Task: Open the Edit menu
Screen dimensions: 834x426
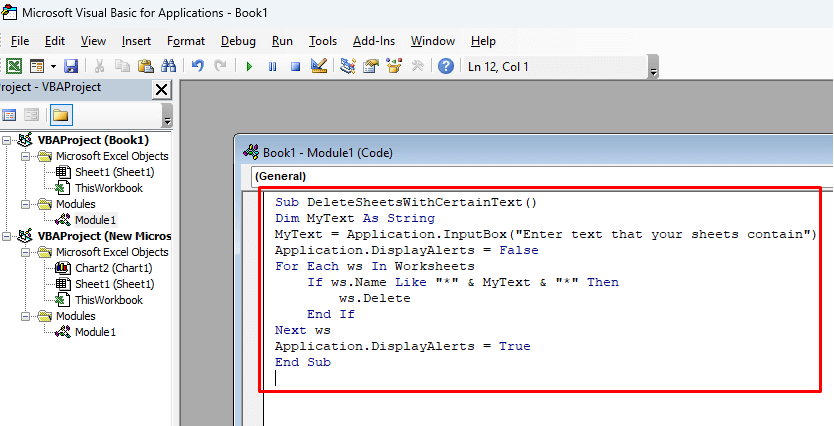Action: tap(55, 41)
